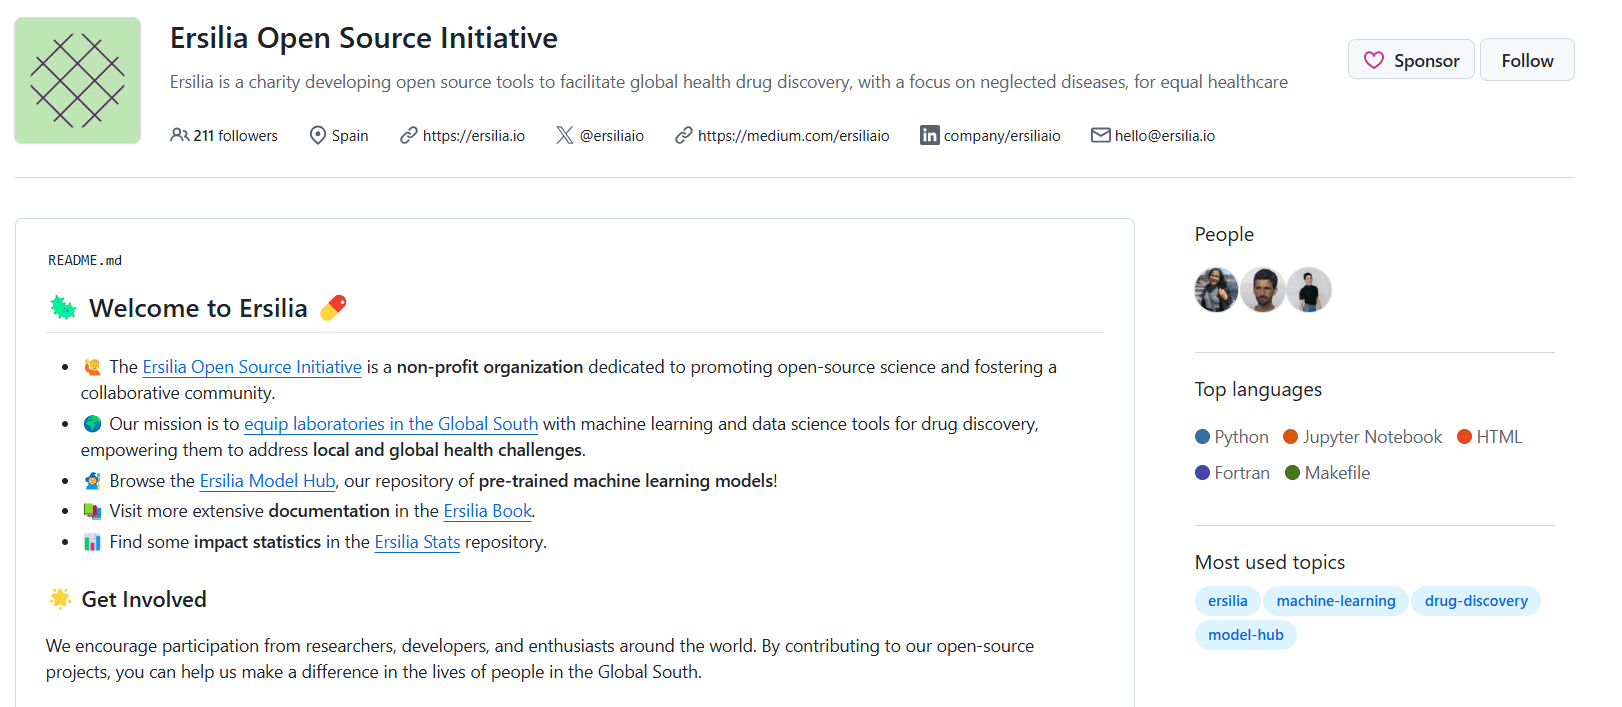Open the Global South laboratories link
This screenshot has height=707, width=1622.
[x=390, y=424]
